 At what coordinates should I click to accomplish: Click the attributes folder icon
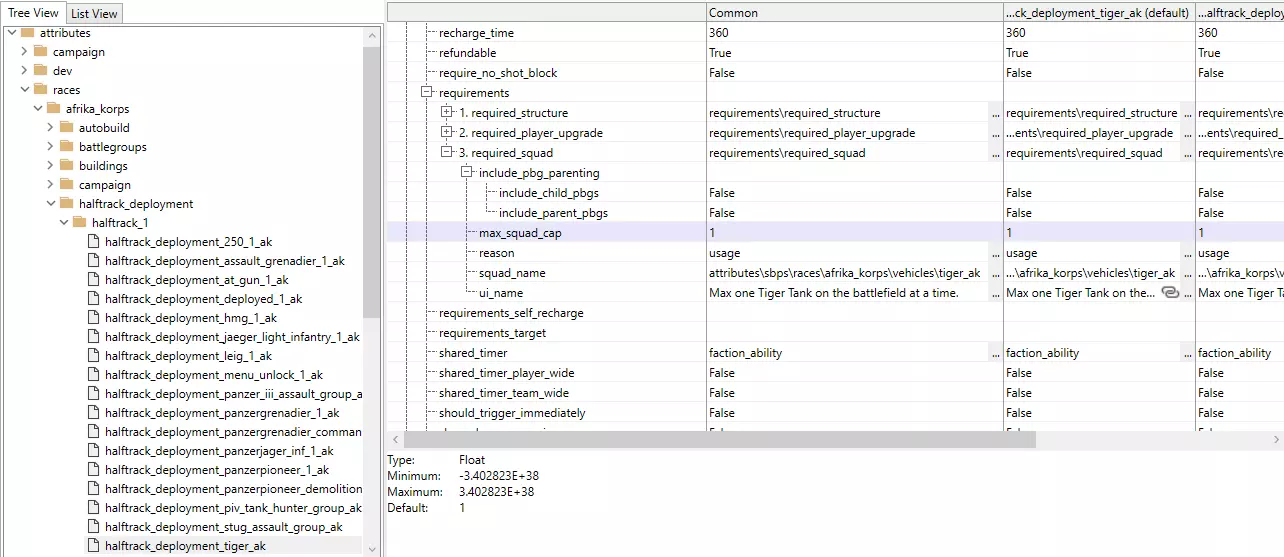tap(27, 33)
